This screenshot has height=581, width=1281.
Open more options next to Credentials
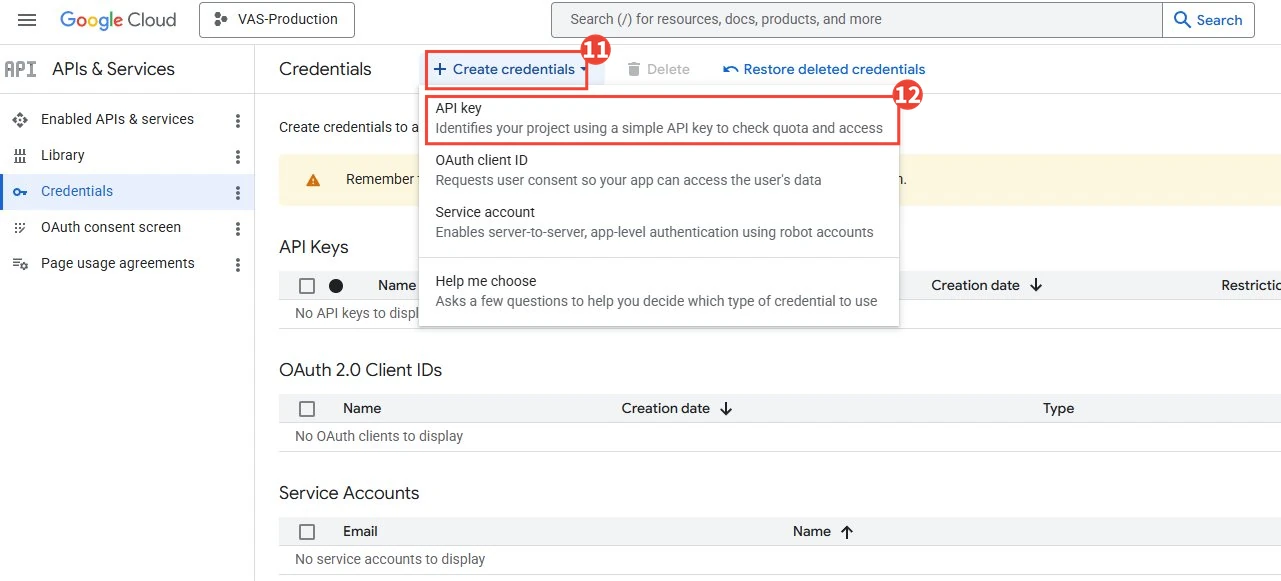click(x=238, y=193)
